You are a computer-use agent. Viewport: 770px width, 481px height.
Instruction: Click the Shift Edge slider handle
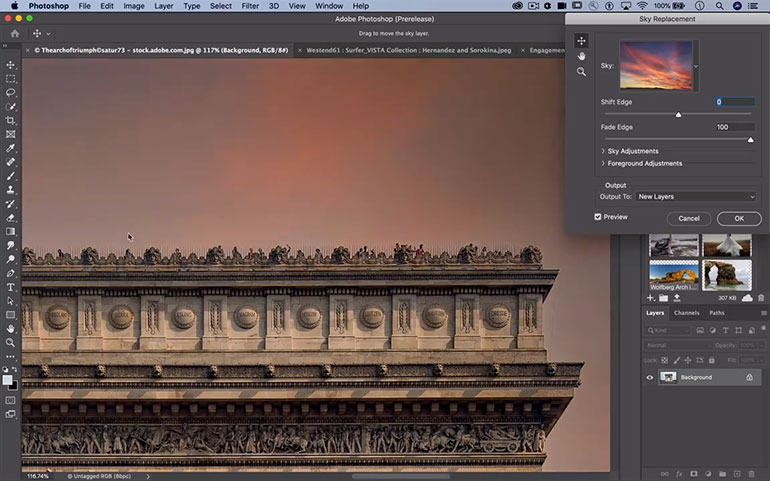pyautogui.click(x=678, y=114)
